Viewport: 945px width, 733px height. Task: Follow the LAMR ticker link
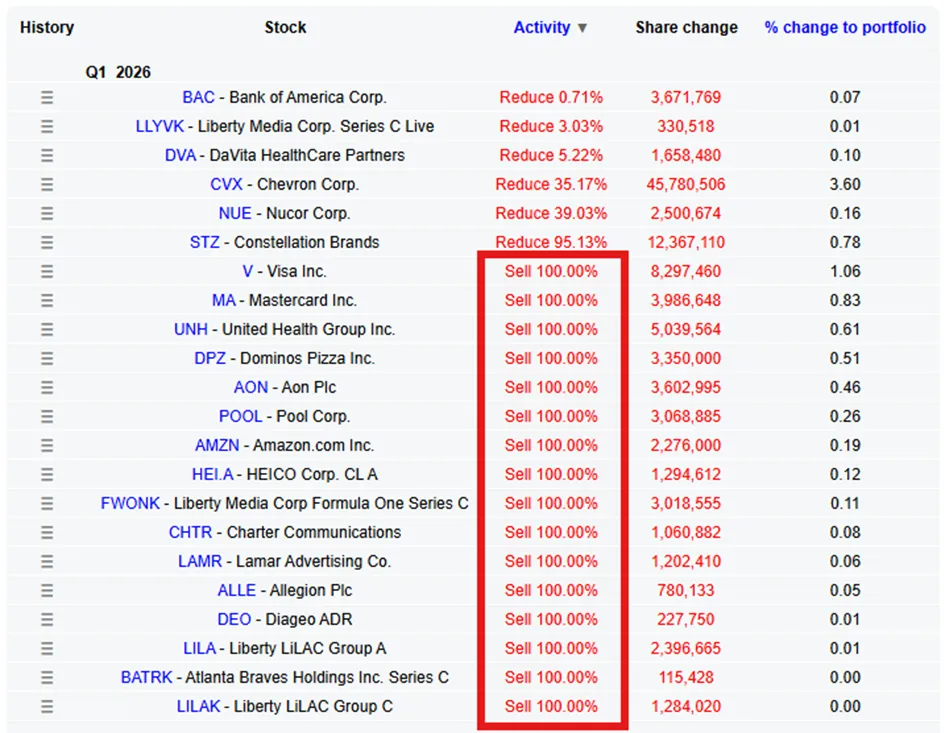(x=200, y=562)
